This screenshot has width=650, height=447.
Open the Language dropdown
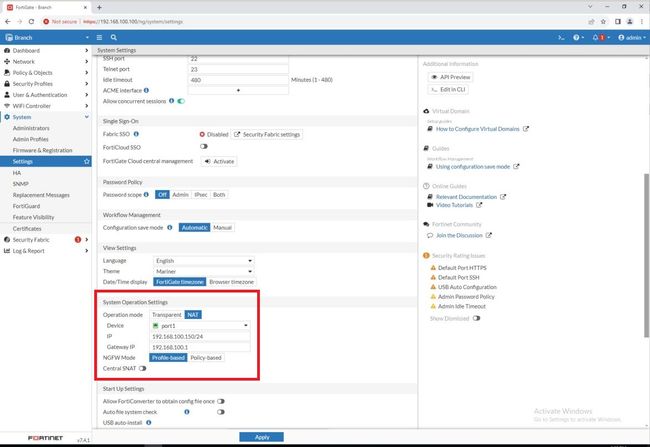204,261
